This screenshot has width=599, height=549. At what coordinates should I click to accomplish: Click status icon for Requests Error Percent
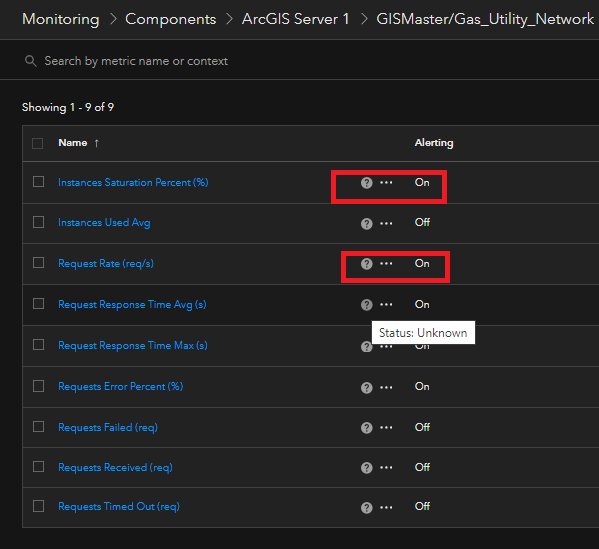click(x=366, y=388)
